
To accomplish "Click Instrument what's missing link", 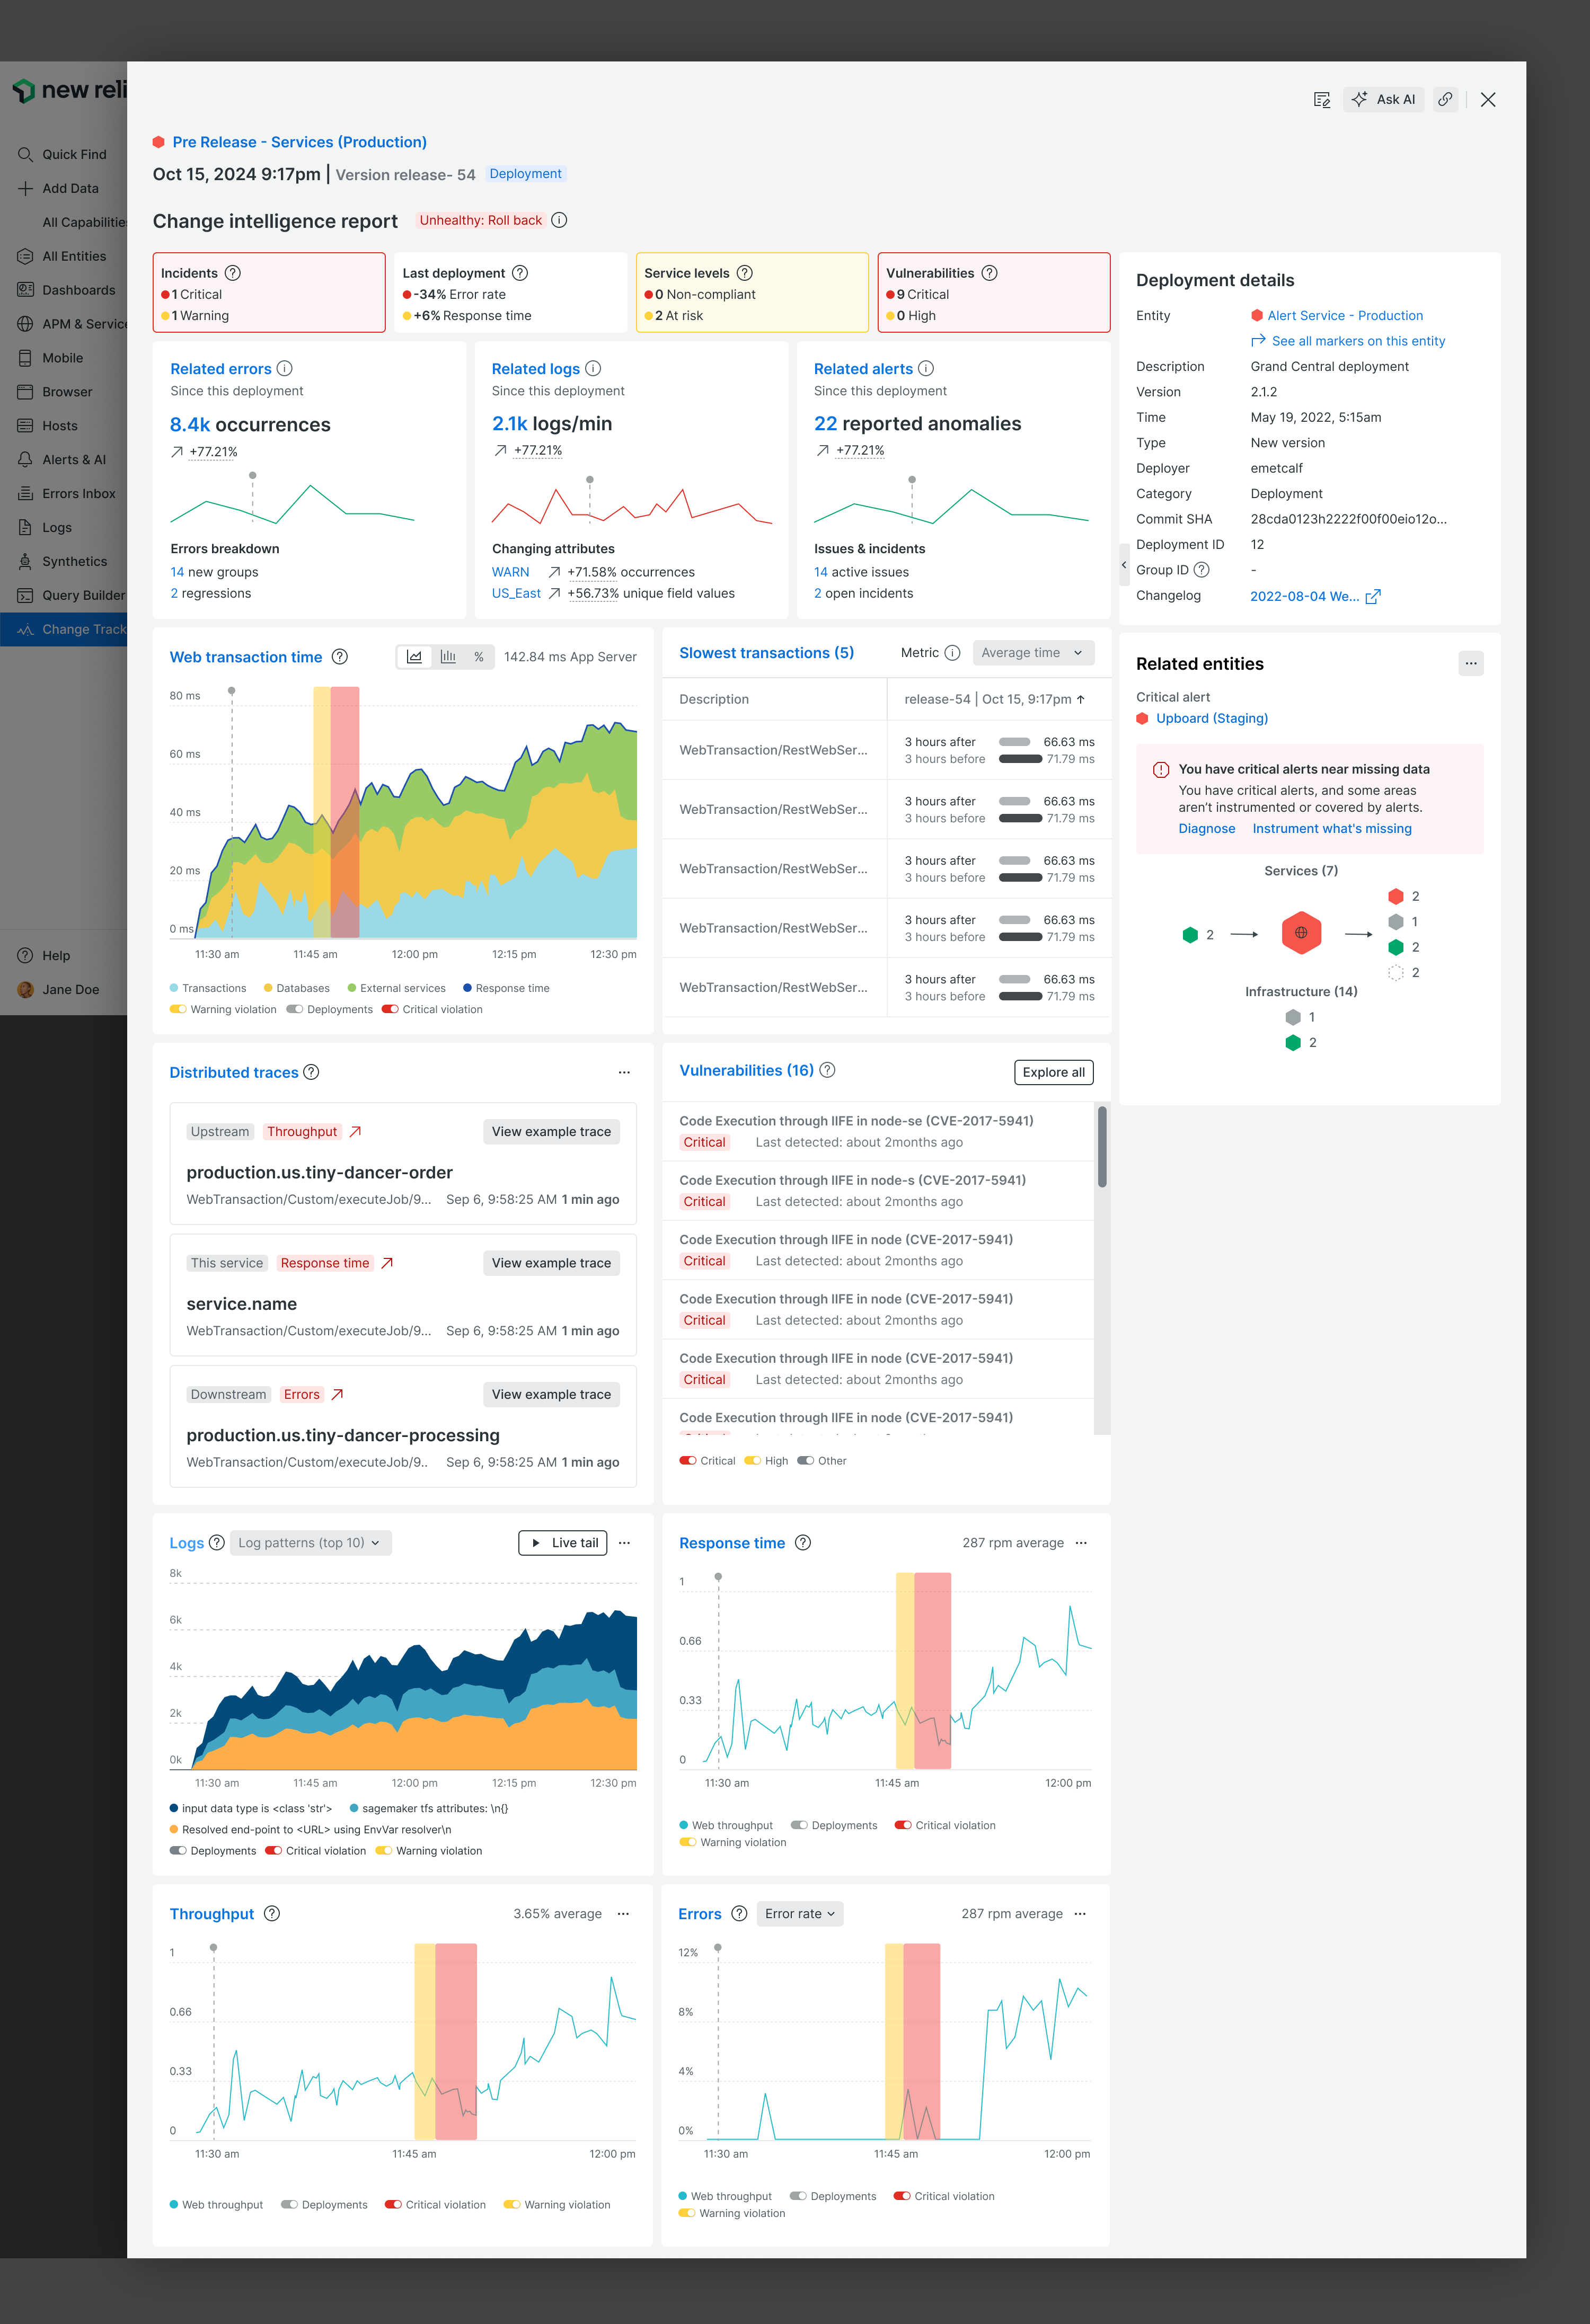I will (1332, 829).
